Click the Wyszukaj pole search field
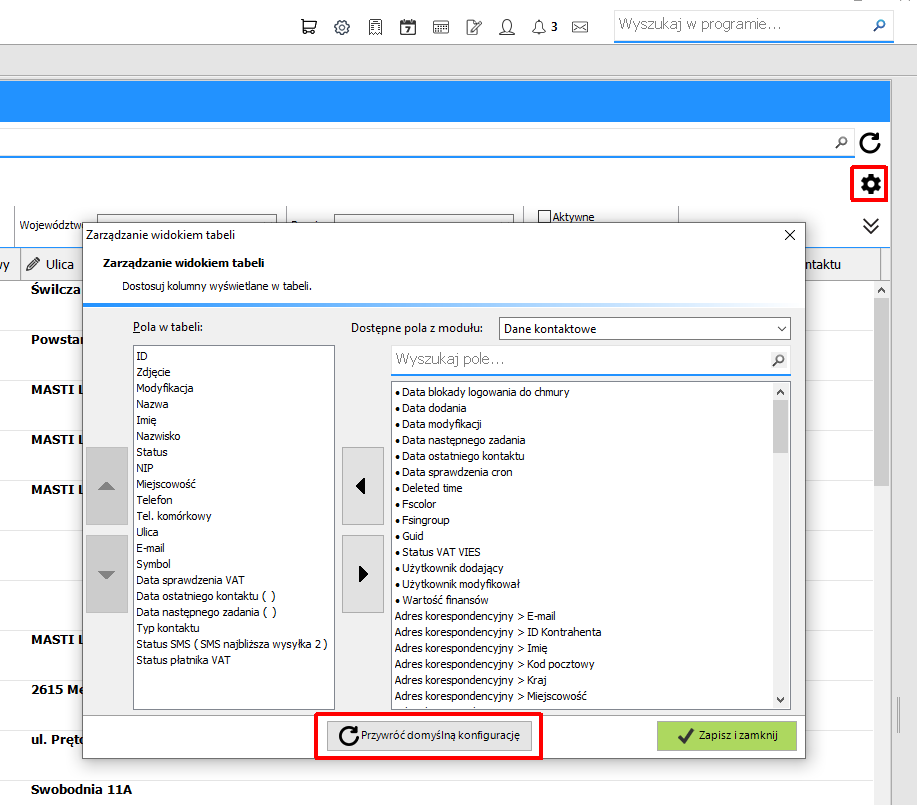 point(580,359)
